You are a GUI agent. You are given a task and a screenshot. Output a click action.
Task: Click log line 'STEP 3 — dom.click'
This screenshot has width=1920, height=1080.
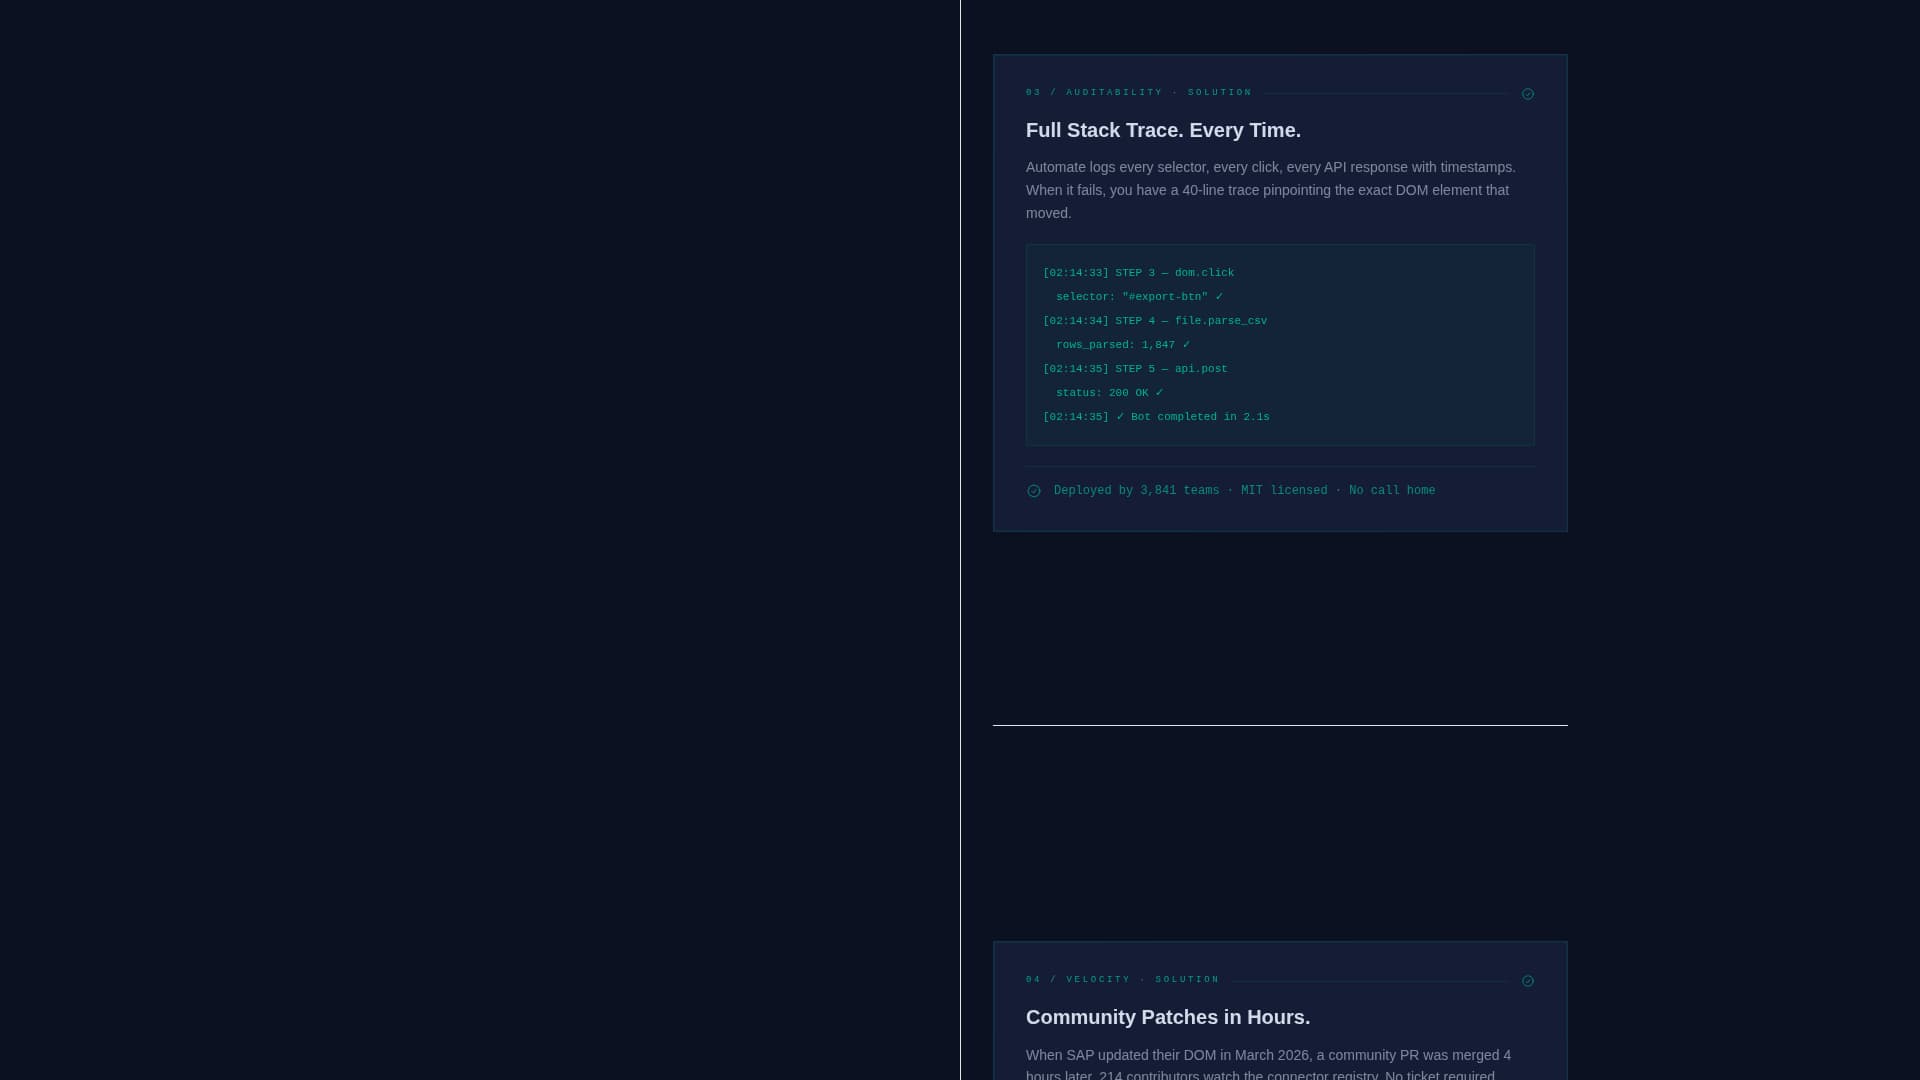(1139, 273)
